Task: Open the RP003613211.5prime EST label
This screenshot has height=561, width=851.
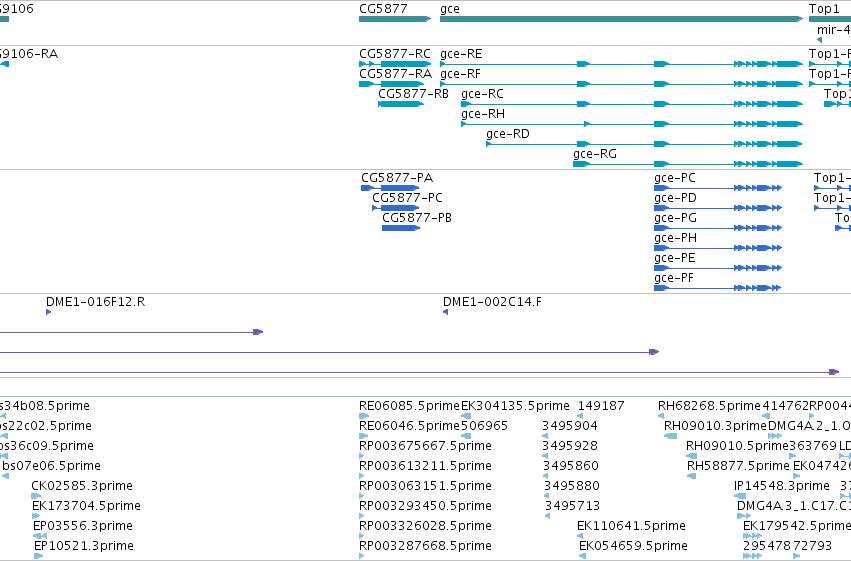Action: tap(426, 466)
